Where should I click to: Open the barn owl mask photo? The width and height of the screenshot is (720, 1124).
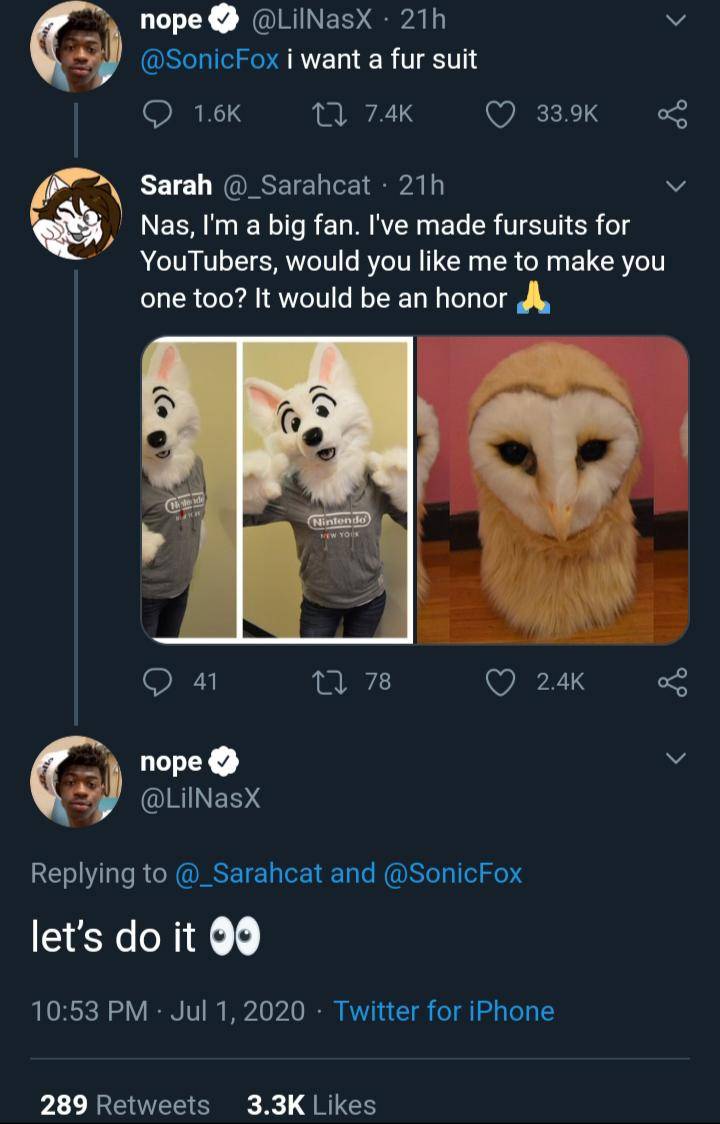tap(553, 489)
